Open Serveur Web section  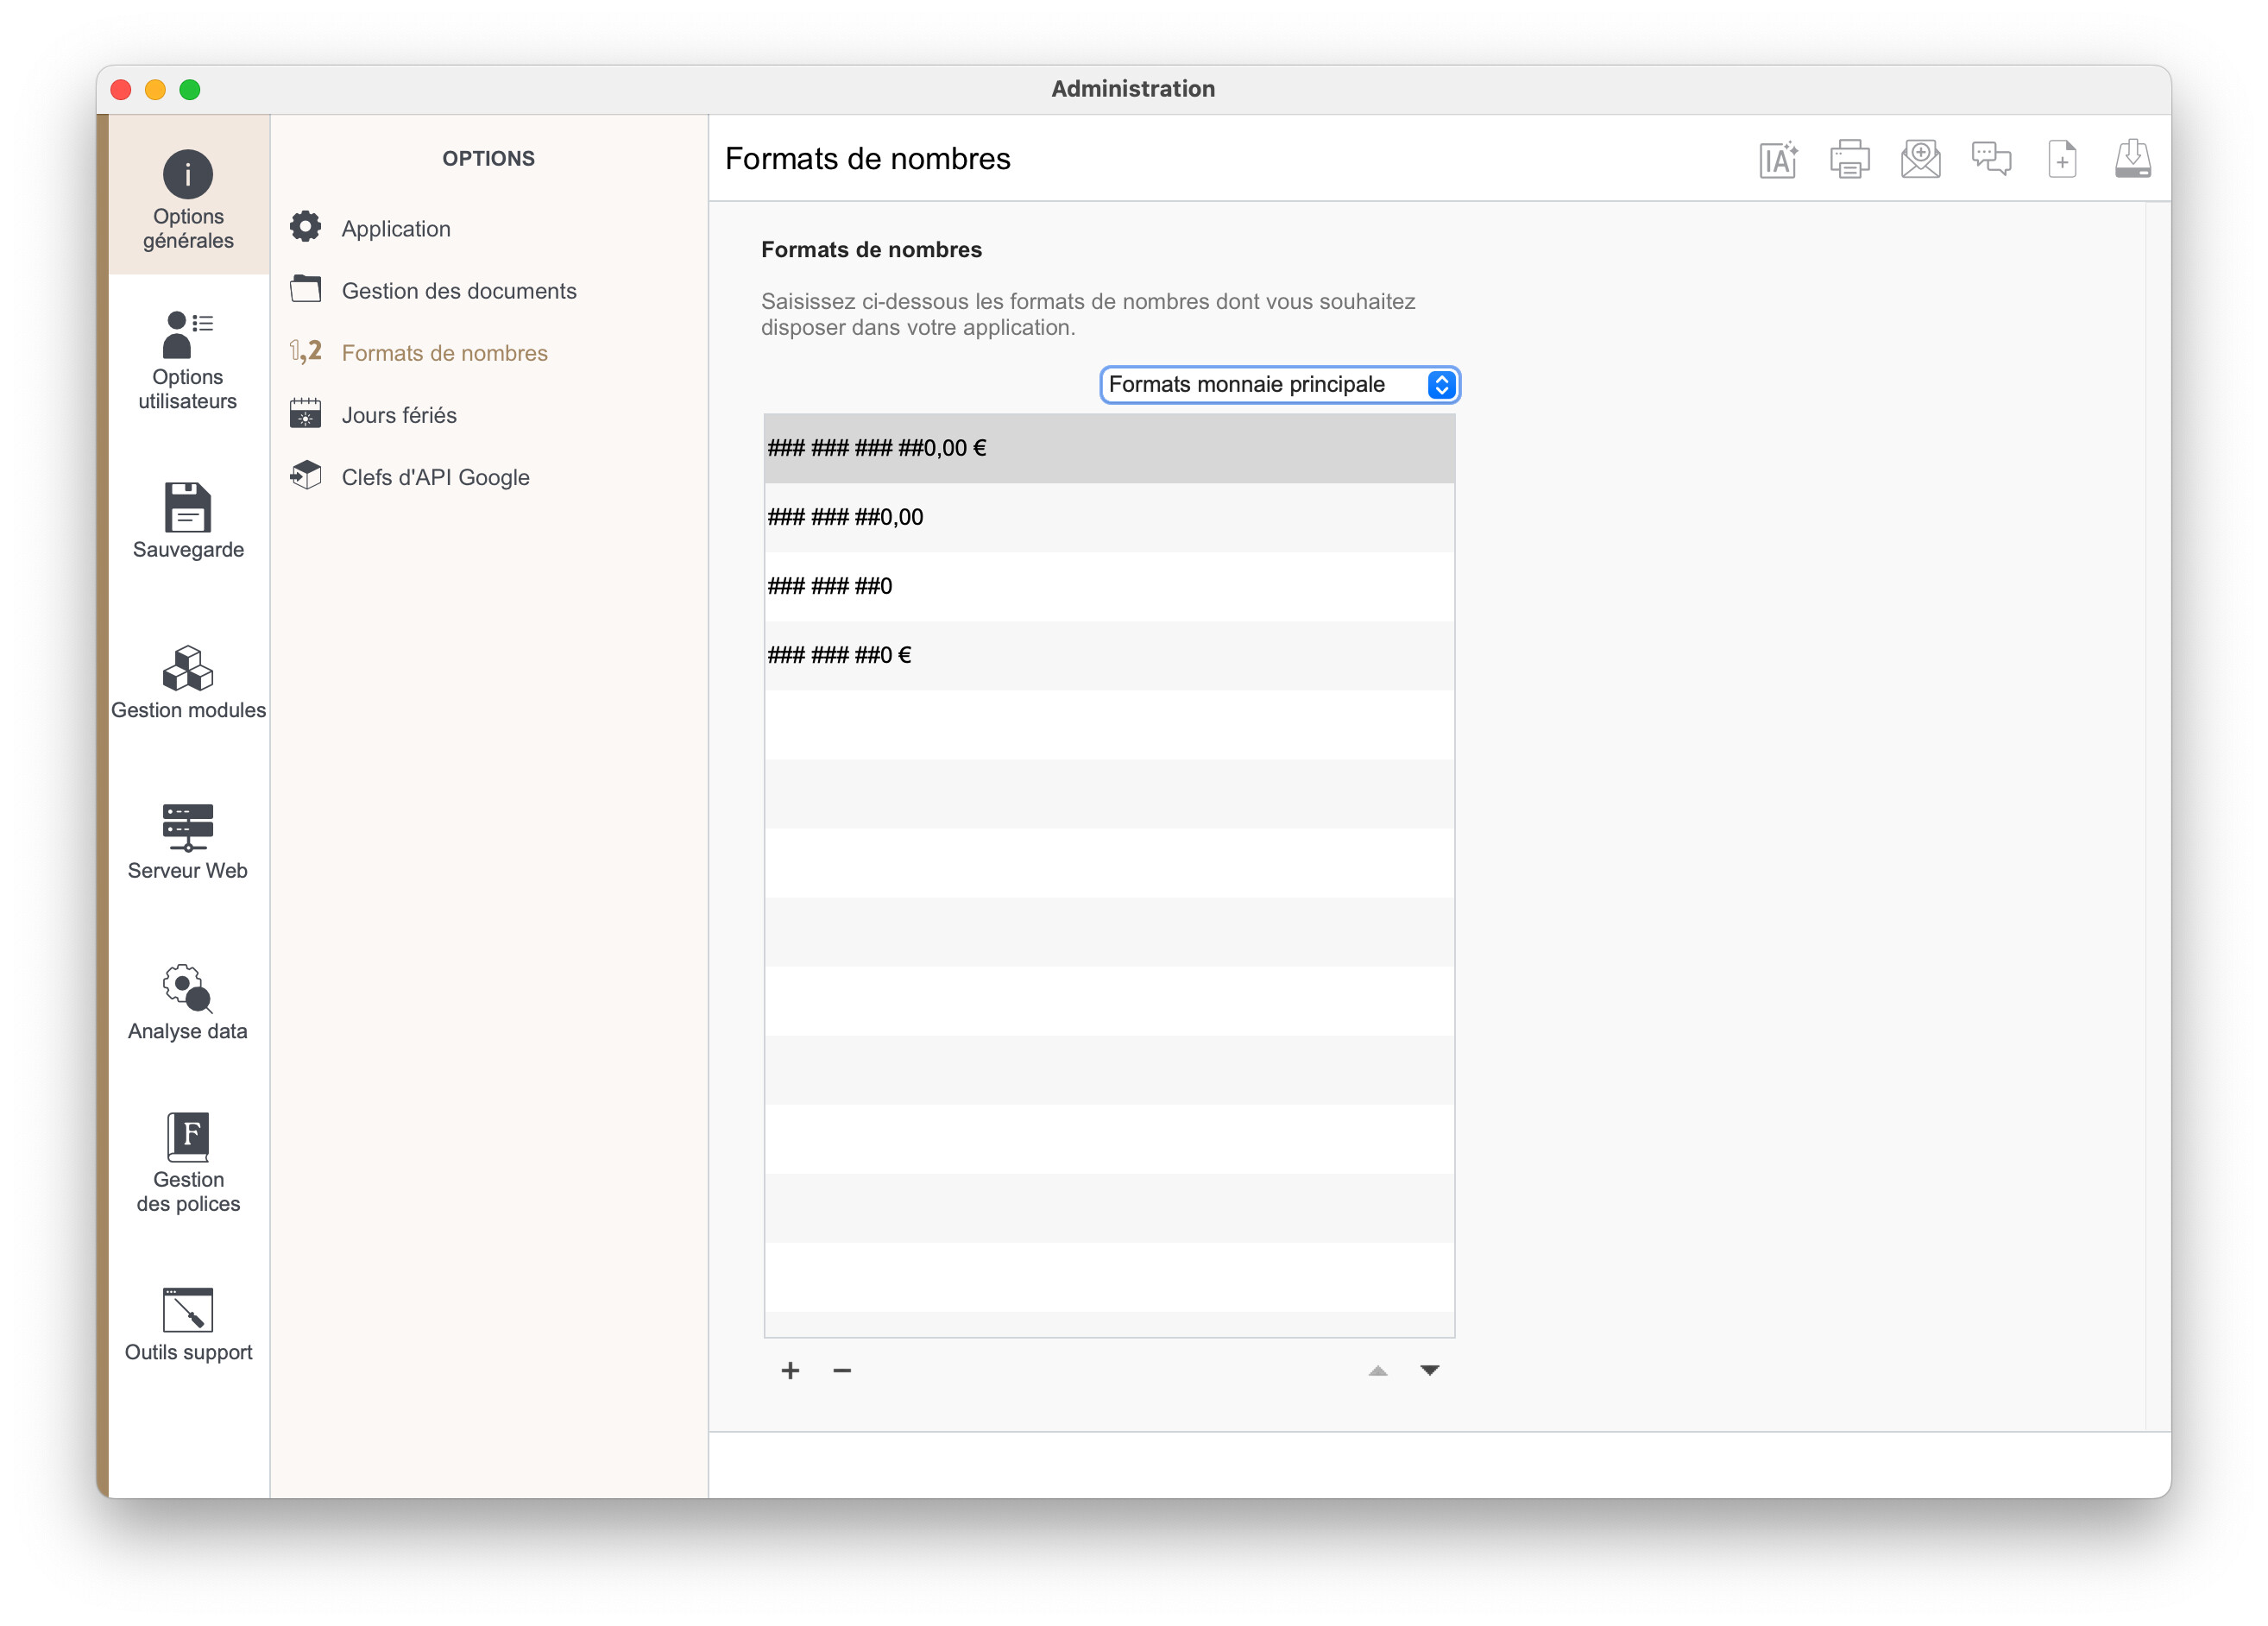(188, 842)
